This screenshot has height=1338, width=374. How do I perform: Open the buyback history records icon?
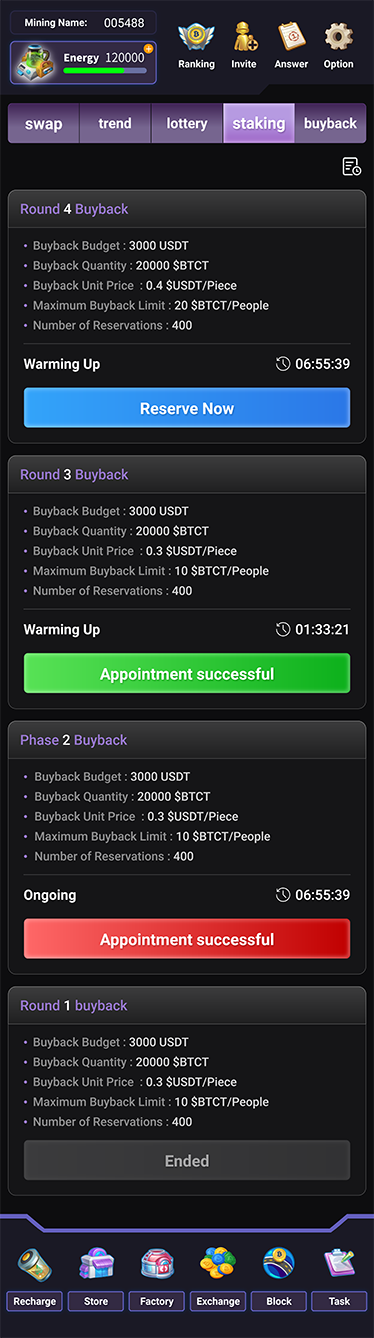pyautogui.click(x=351, y=167)
